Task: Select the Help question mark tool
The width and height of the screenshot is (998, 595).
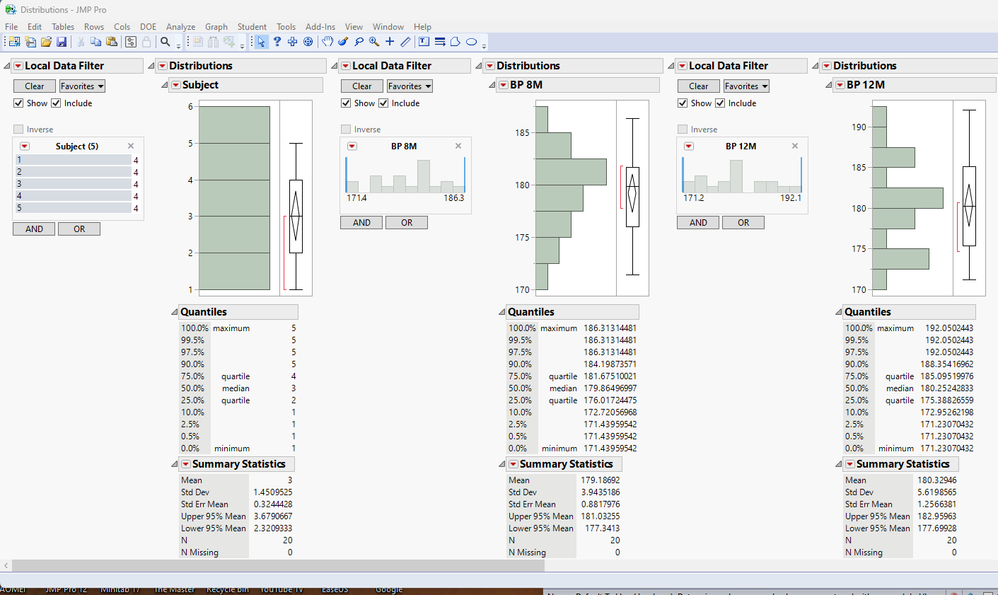Action: tap(277, 42)
